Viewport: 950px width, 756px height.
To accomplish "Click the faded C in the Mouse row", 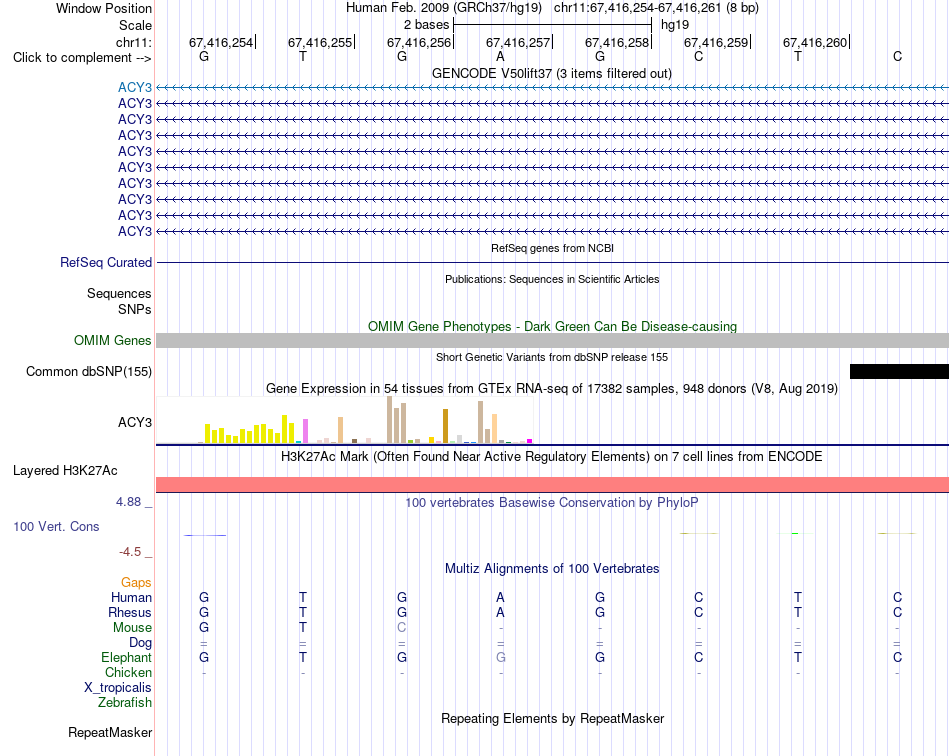I will tap(402, 628).
